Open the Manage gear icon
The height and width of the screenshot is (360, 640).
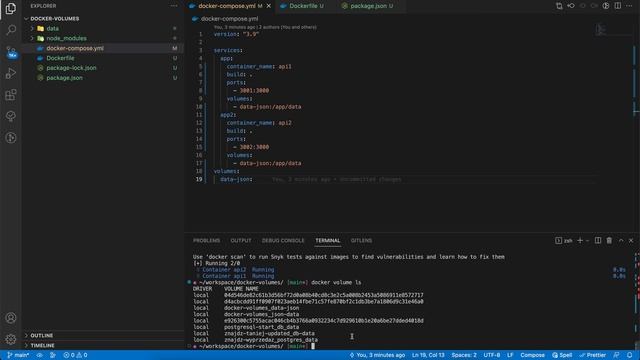[x=11, y=339]
